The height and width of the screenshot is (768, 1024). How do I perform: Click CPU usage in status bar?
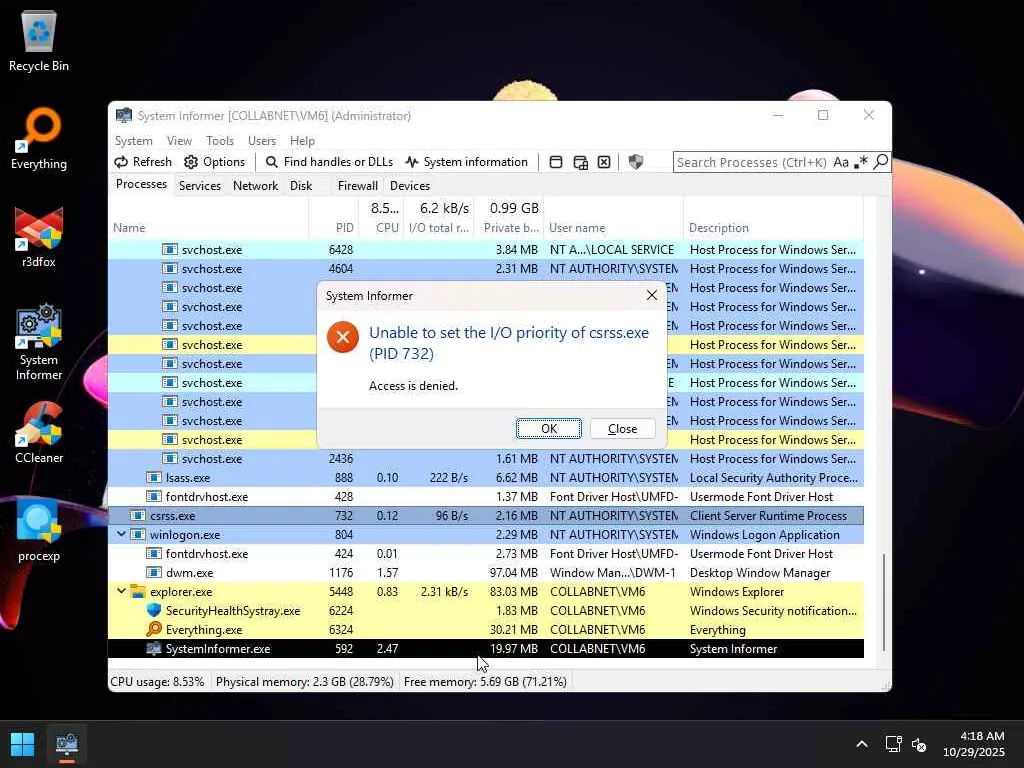pos(157,681)
